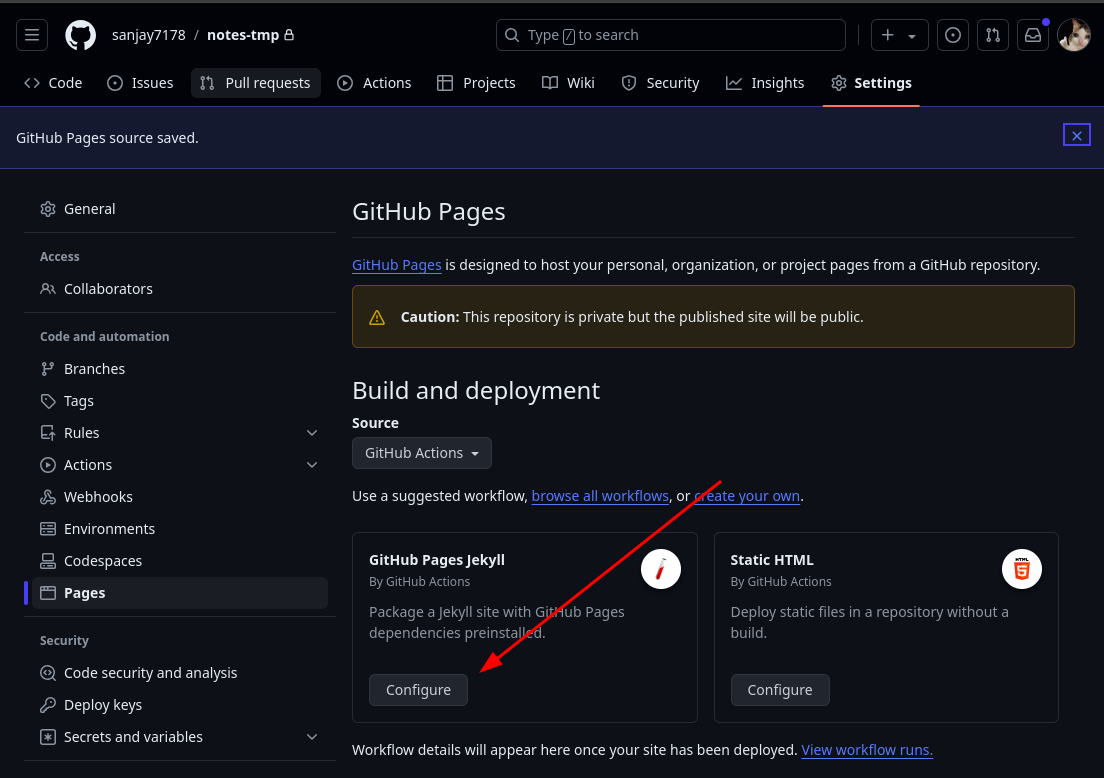The height and width of the screenshot is (778, 1104).
Task: Follow the 'browse all workflows' link
Action: click(600, 496)
